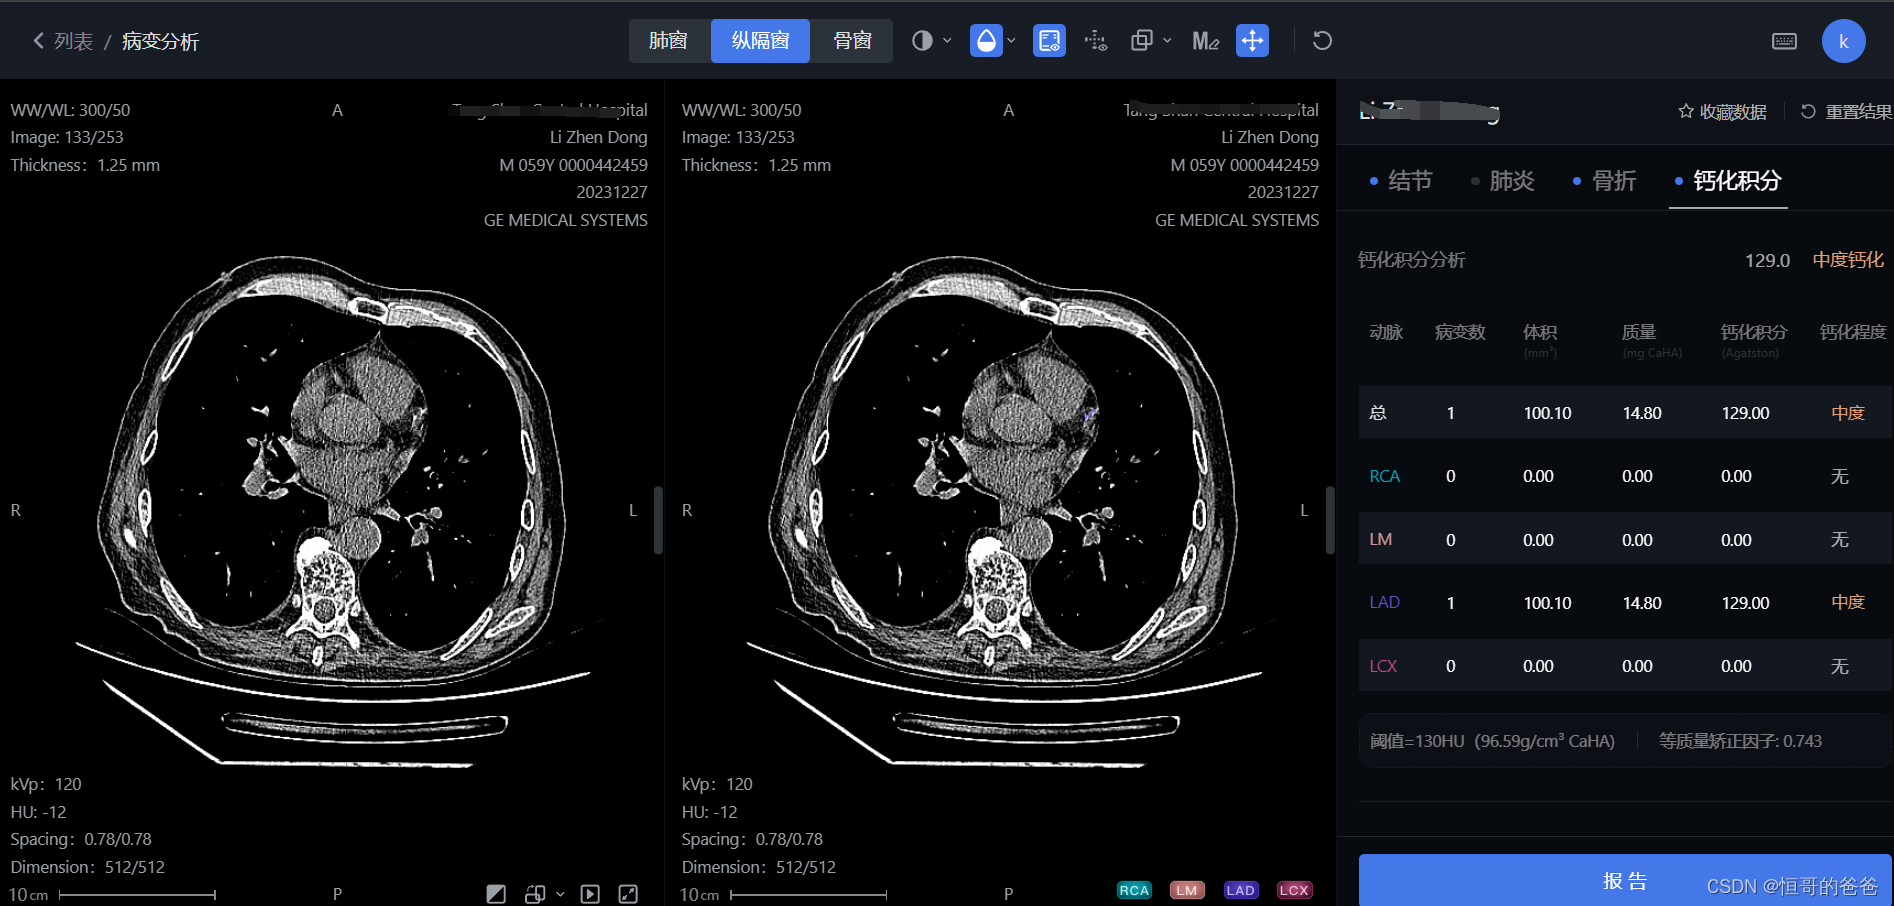Screen dimensions: 1894x906
Task: Click the 阈值=130HU threshold text
Action: pos(1492,741)
